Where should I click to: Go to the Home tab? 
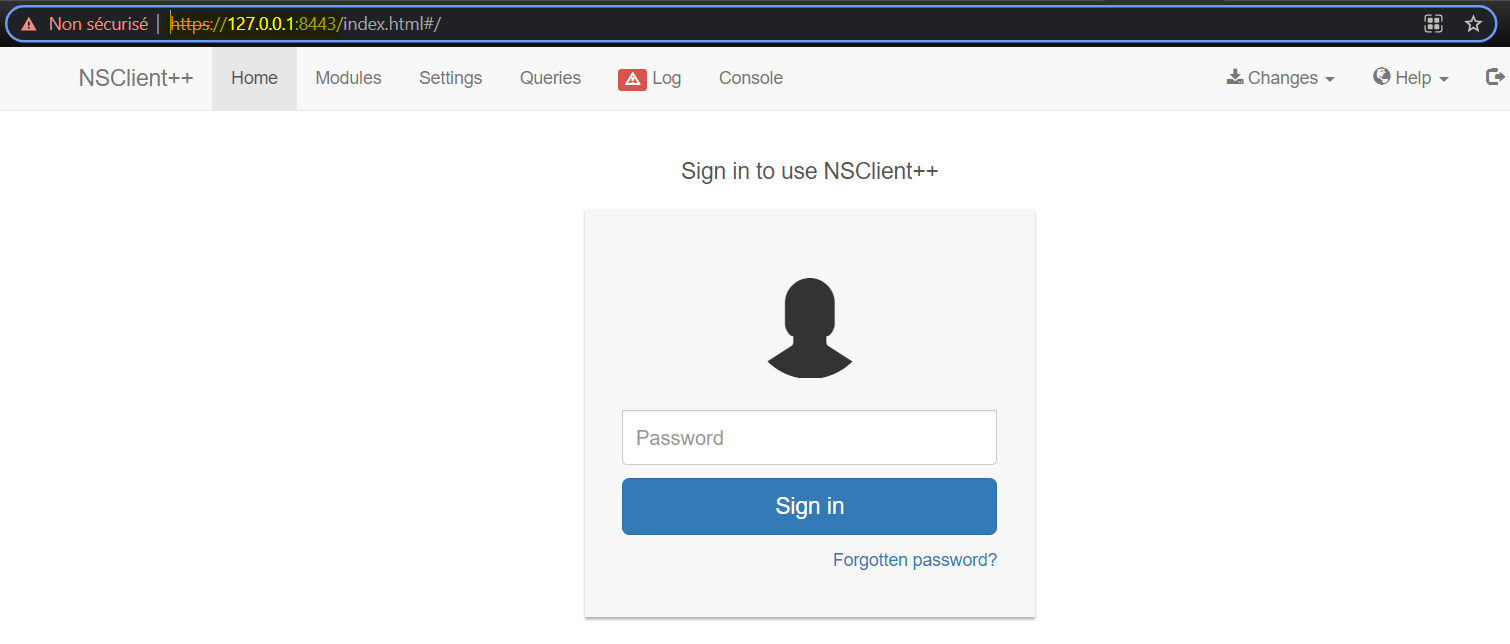(x=254, y=78)
